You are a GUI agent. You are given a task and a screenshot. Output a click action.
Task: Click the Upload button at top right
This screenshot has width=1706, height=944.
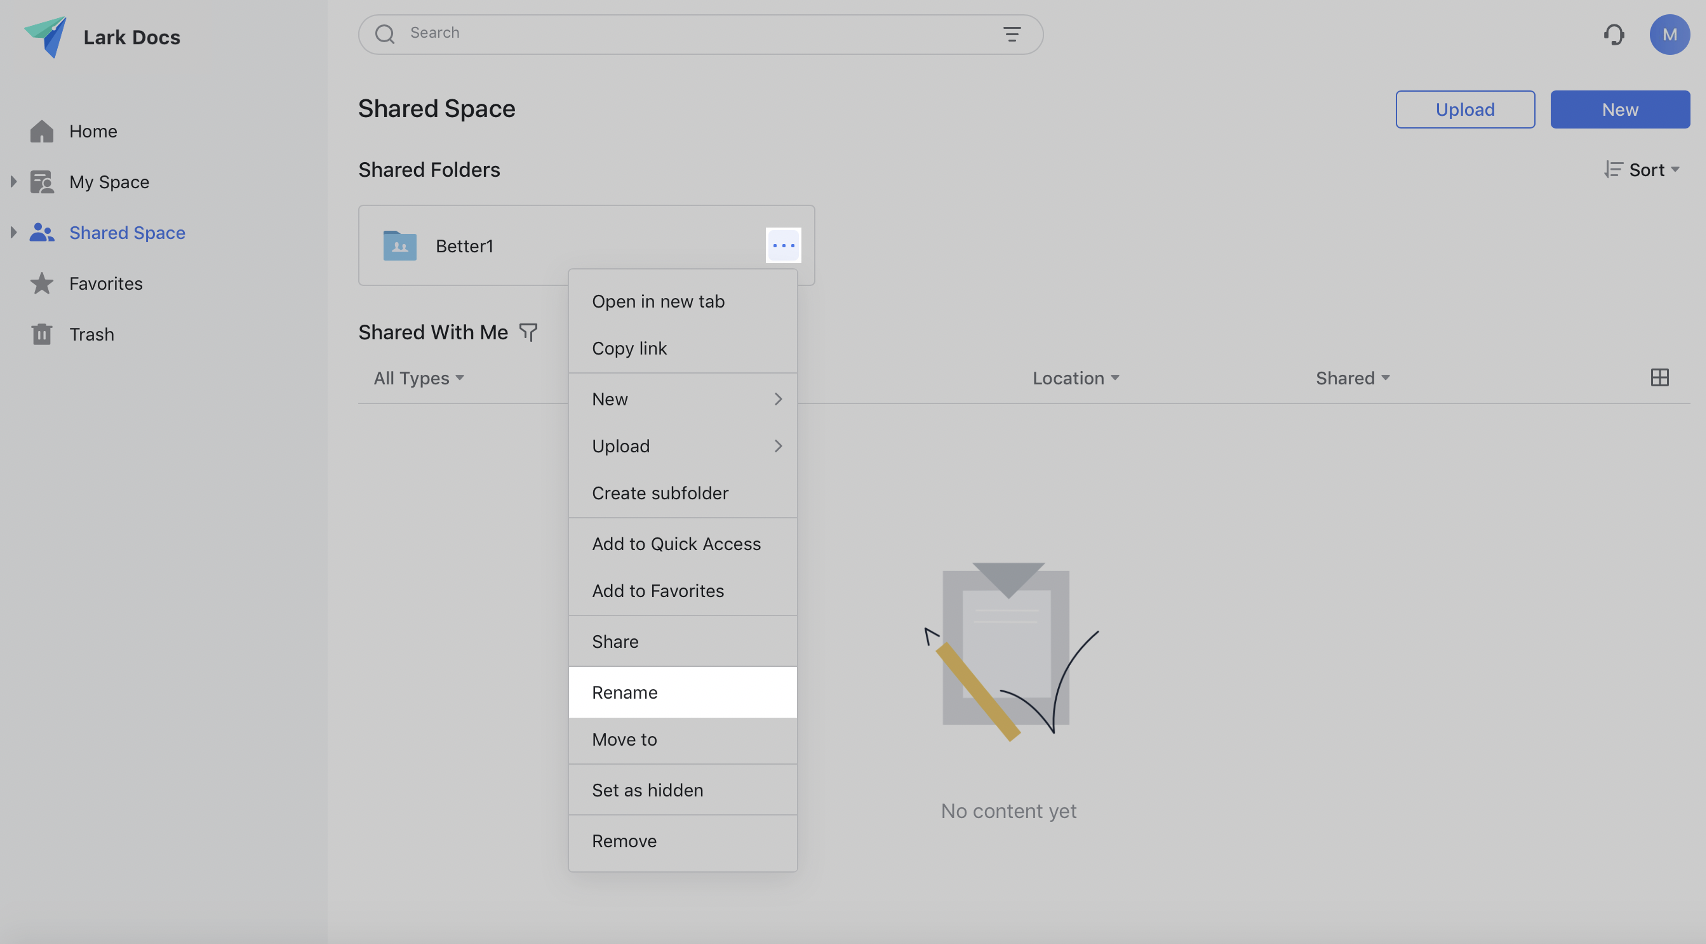[1464, 110]
